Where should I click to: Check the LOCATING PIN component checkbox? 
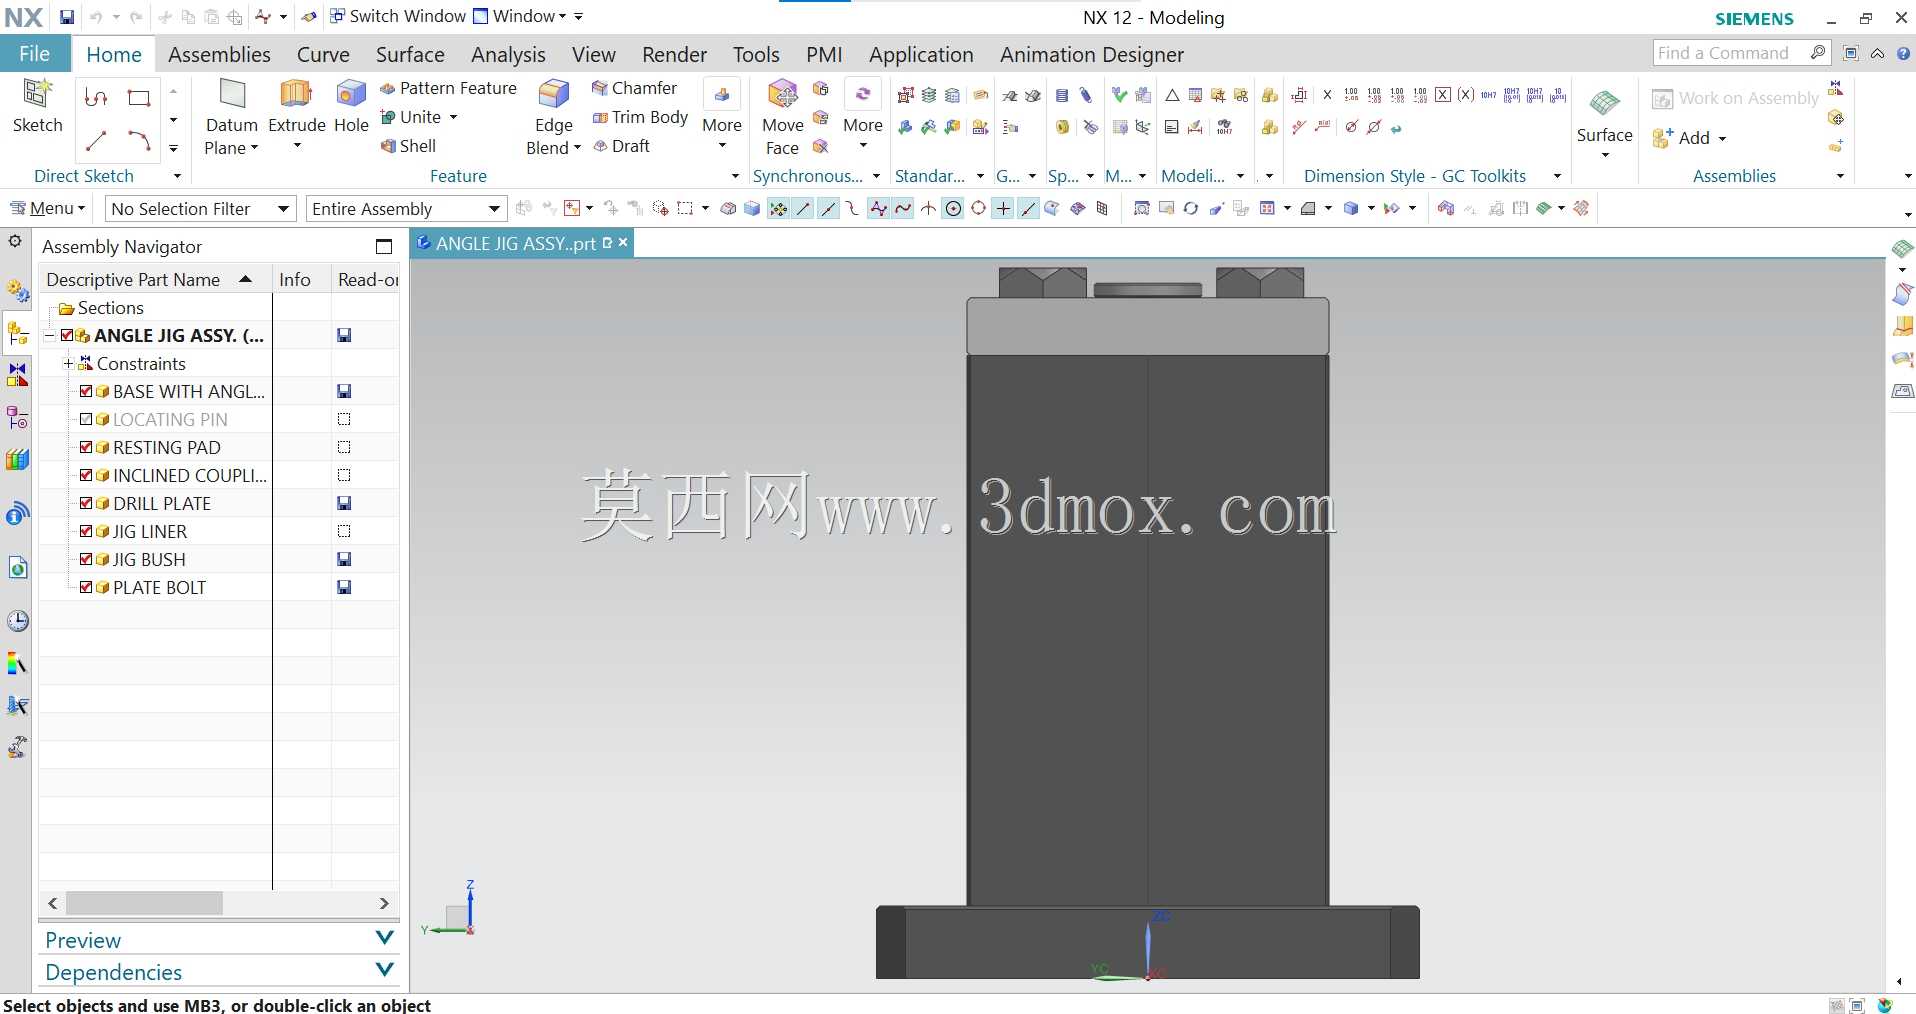86,419
